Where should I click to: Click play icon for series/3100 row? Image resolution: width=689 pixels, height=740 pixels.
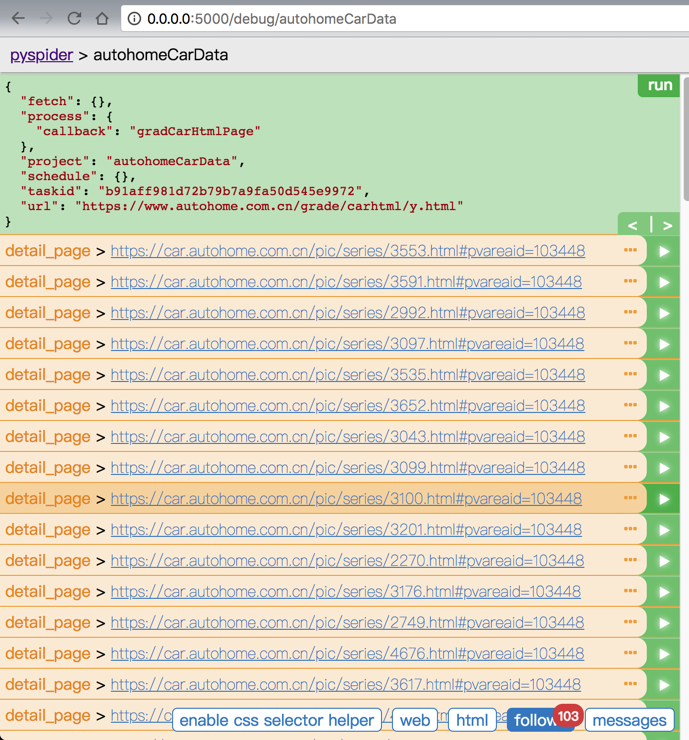coord(663,499)
